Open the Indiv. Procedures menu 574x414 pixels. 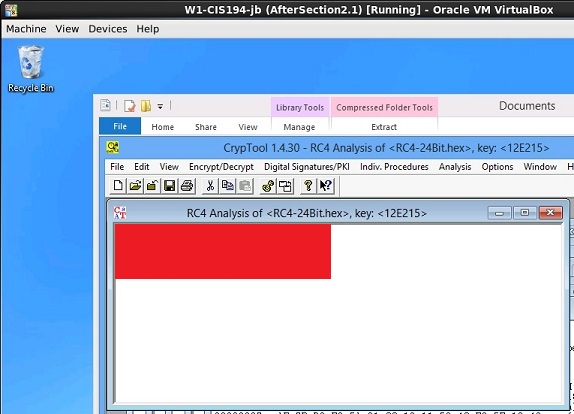394,167
